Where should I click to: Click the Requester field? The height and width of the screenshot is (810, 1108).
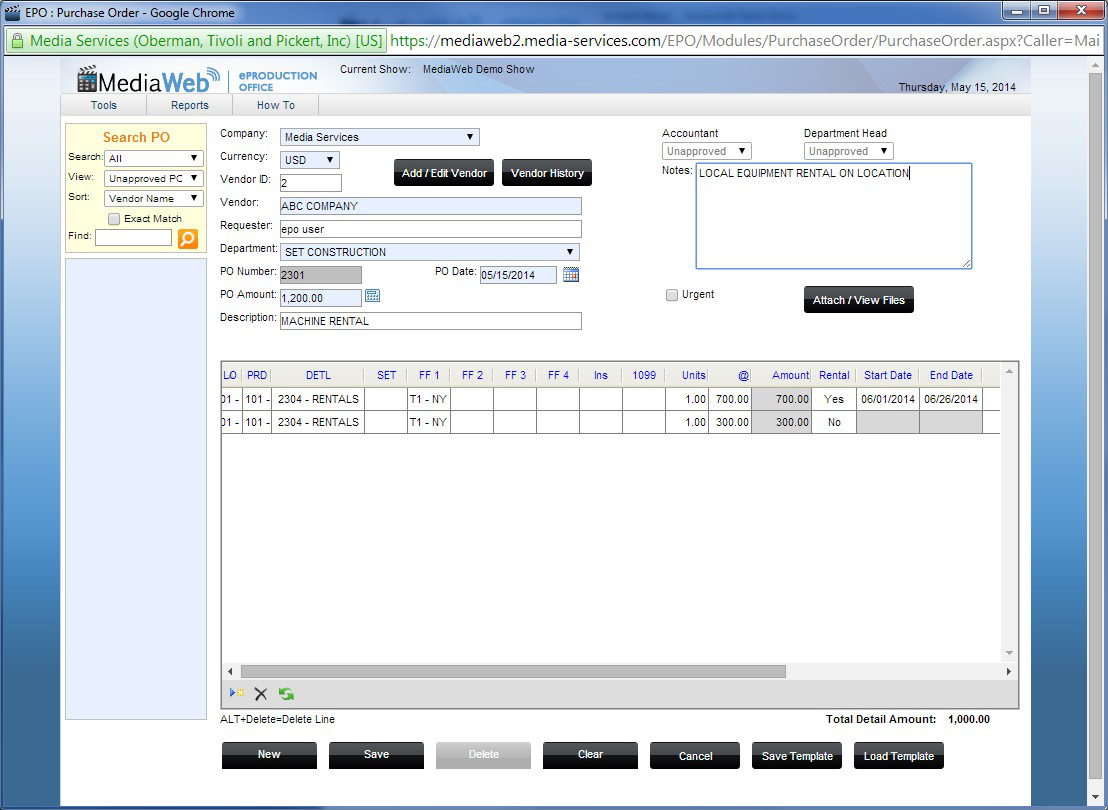tap(431, 229)
